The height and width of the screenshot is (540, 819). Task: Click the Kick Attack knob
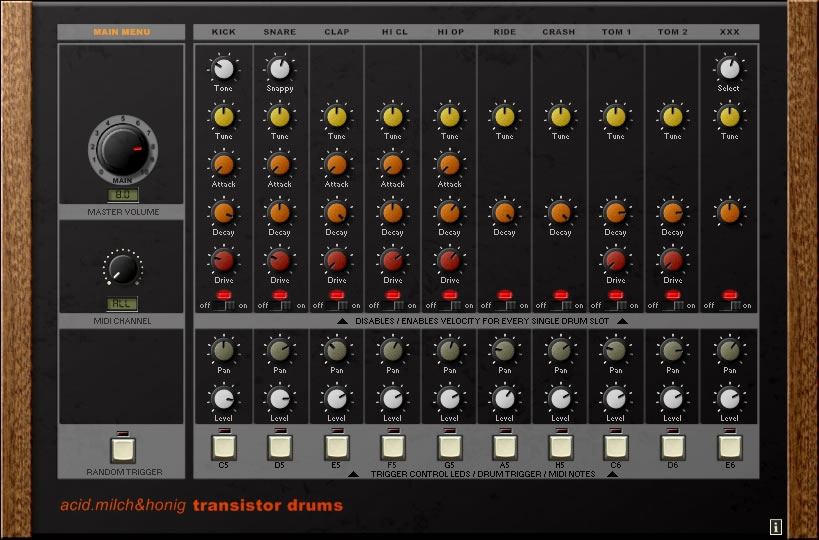[224, 165]
